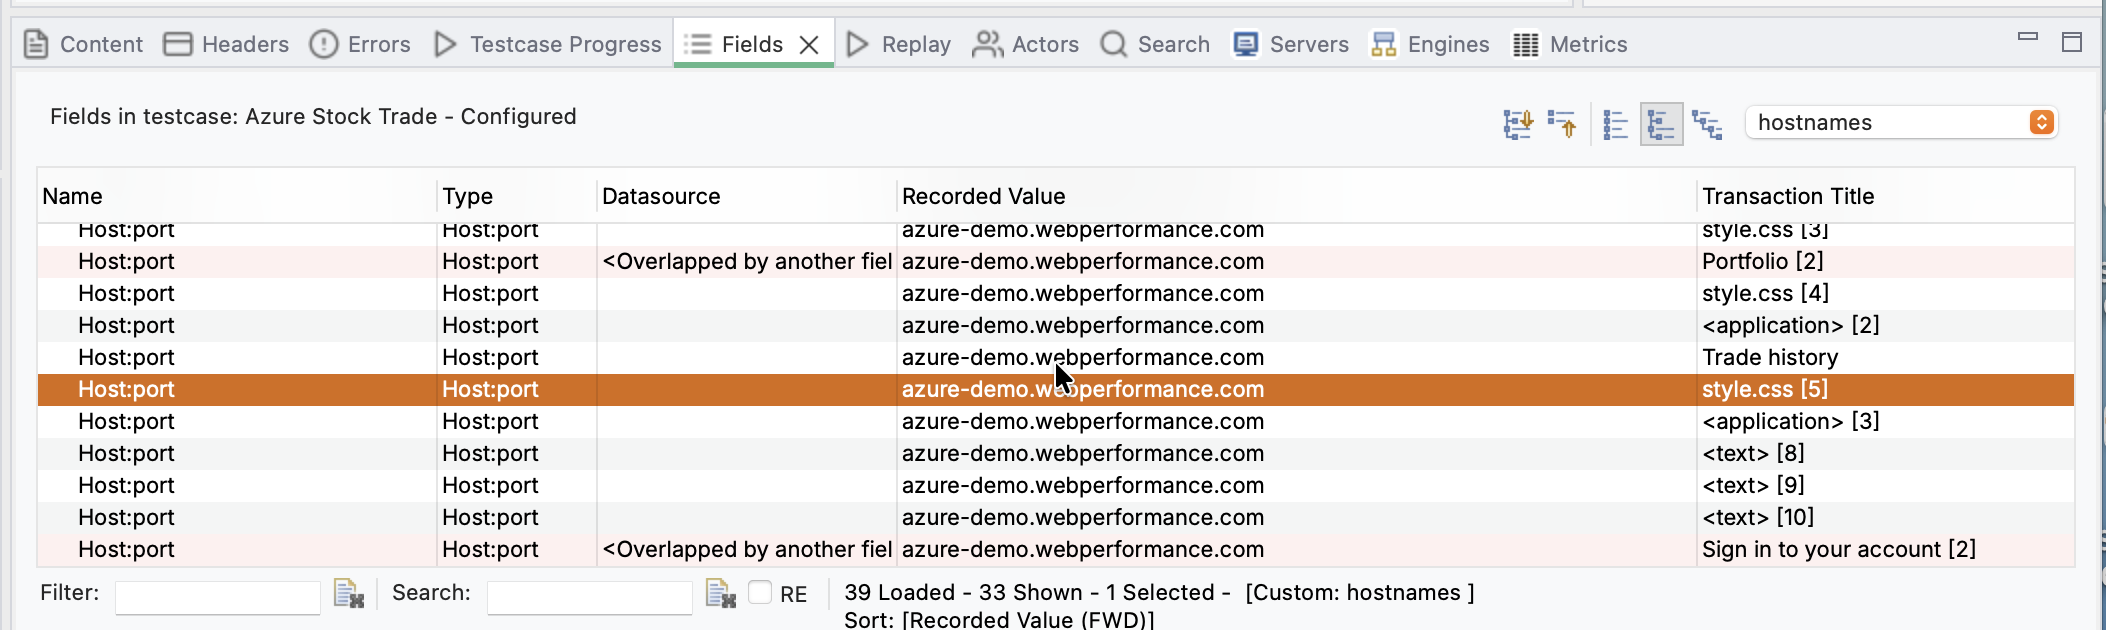Minimize the bottom panel view
The width and height of the screenshot is (2106, 630).
2028,38
